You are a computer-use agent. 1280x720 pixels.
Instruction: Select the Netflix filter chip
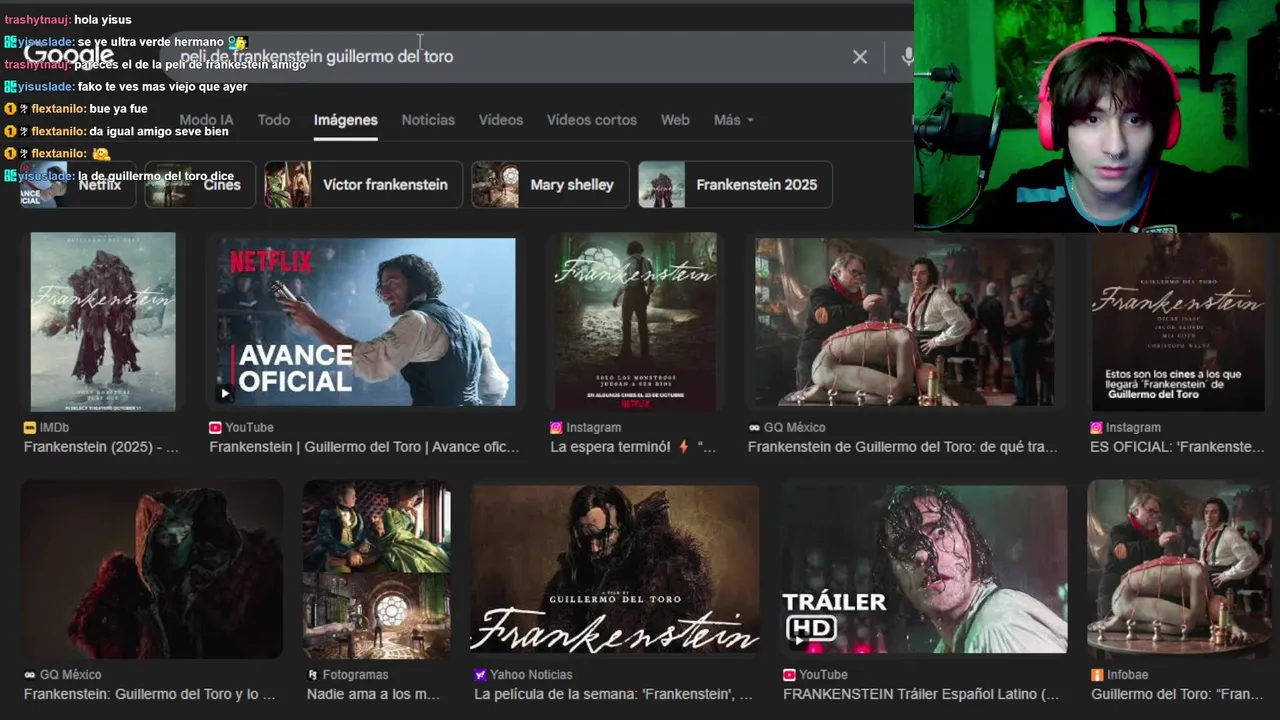[x=78, y=185]
